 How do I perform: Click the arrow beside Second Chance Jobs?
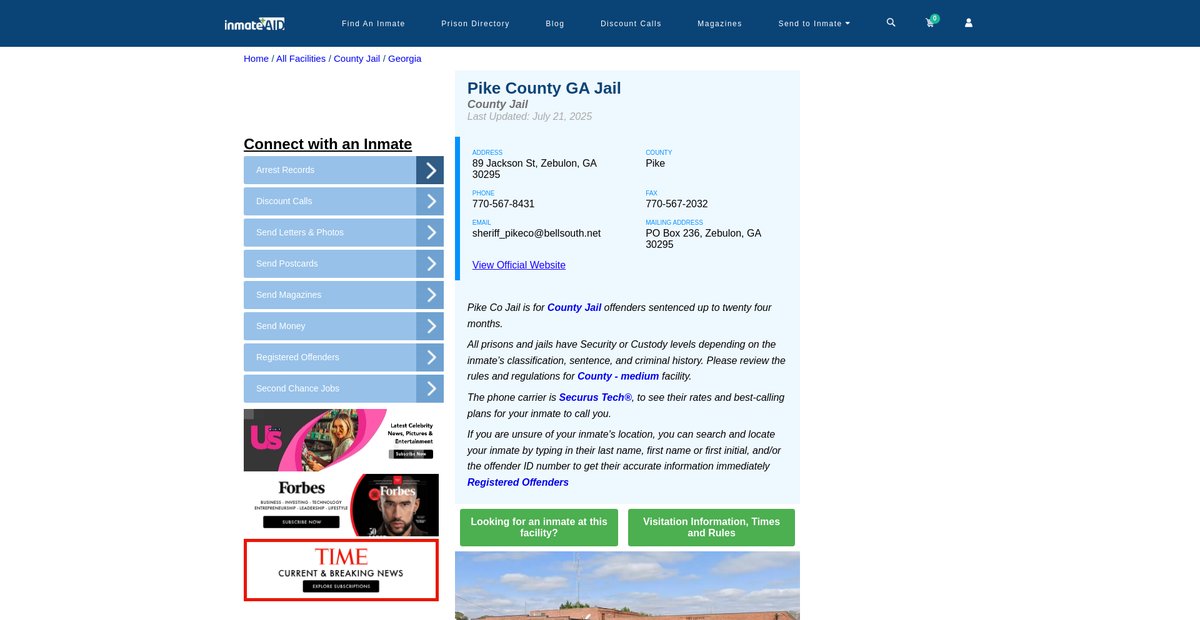tap(430, 388)
